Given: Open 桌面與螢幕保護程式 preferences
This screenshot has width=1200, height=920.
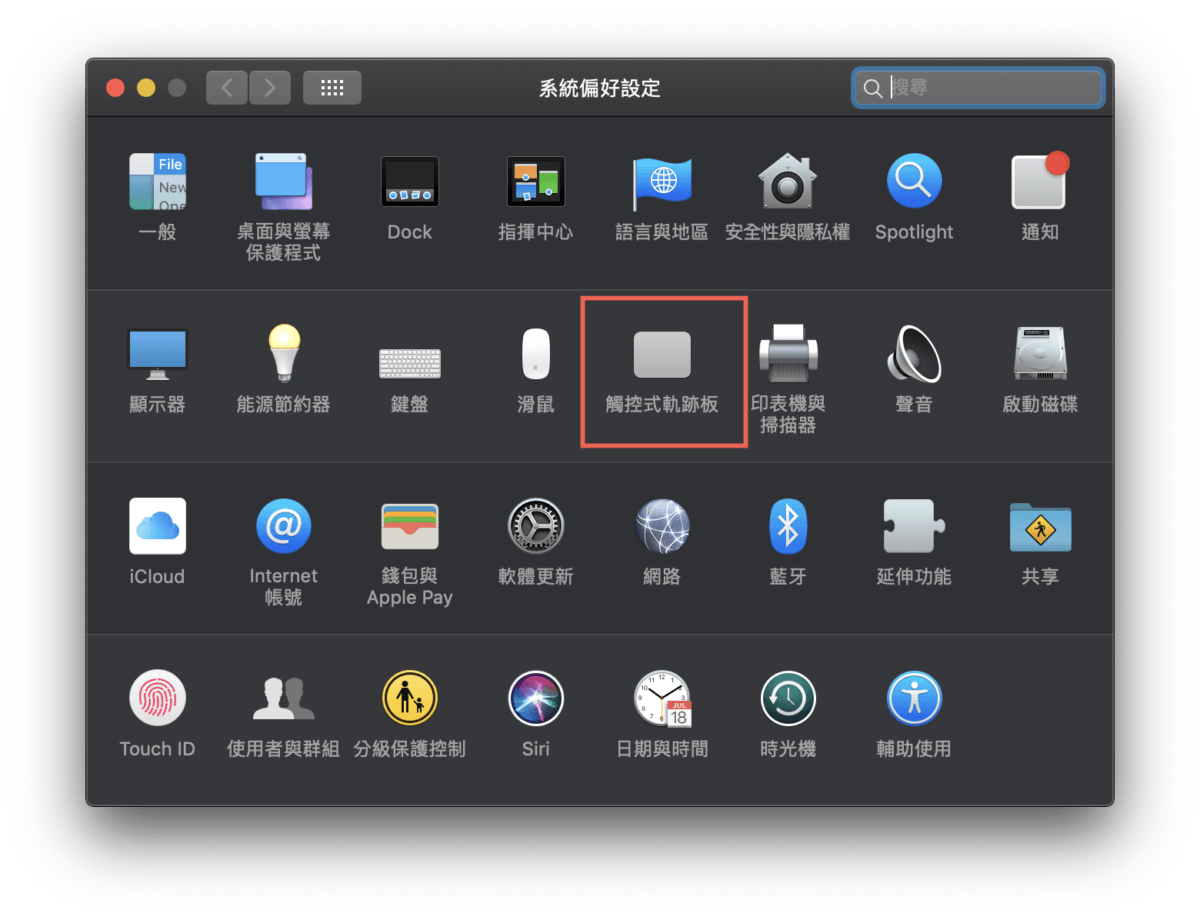Looking at the screenshot, I should [283, 181].
